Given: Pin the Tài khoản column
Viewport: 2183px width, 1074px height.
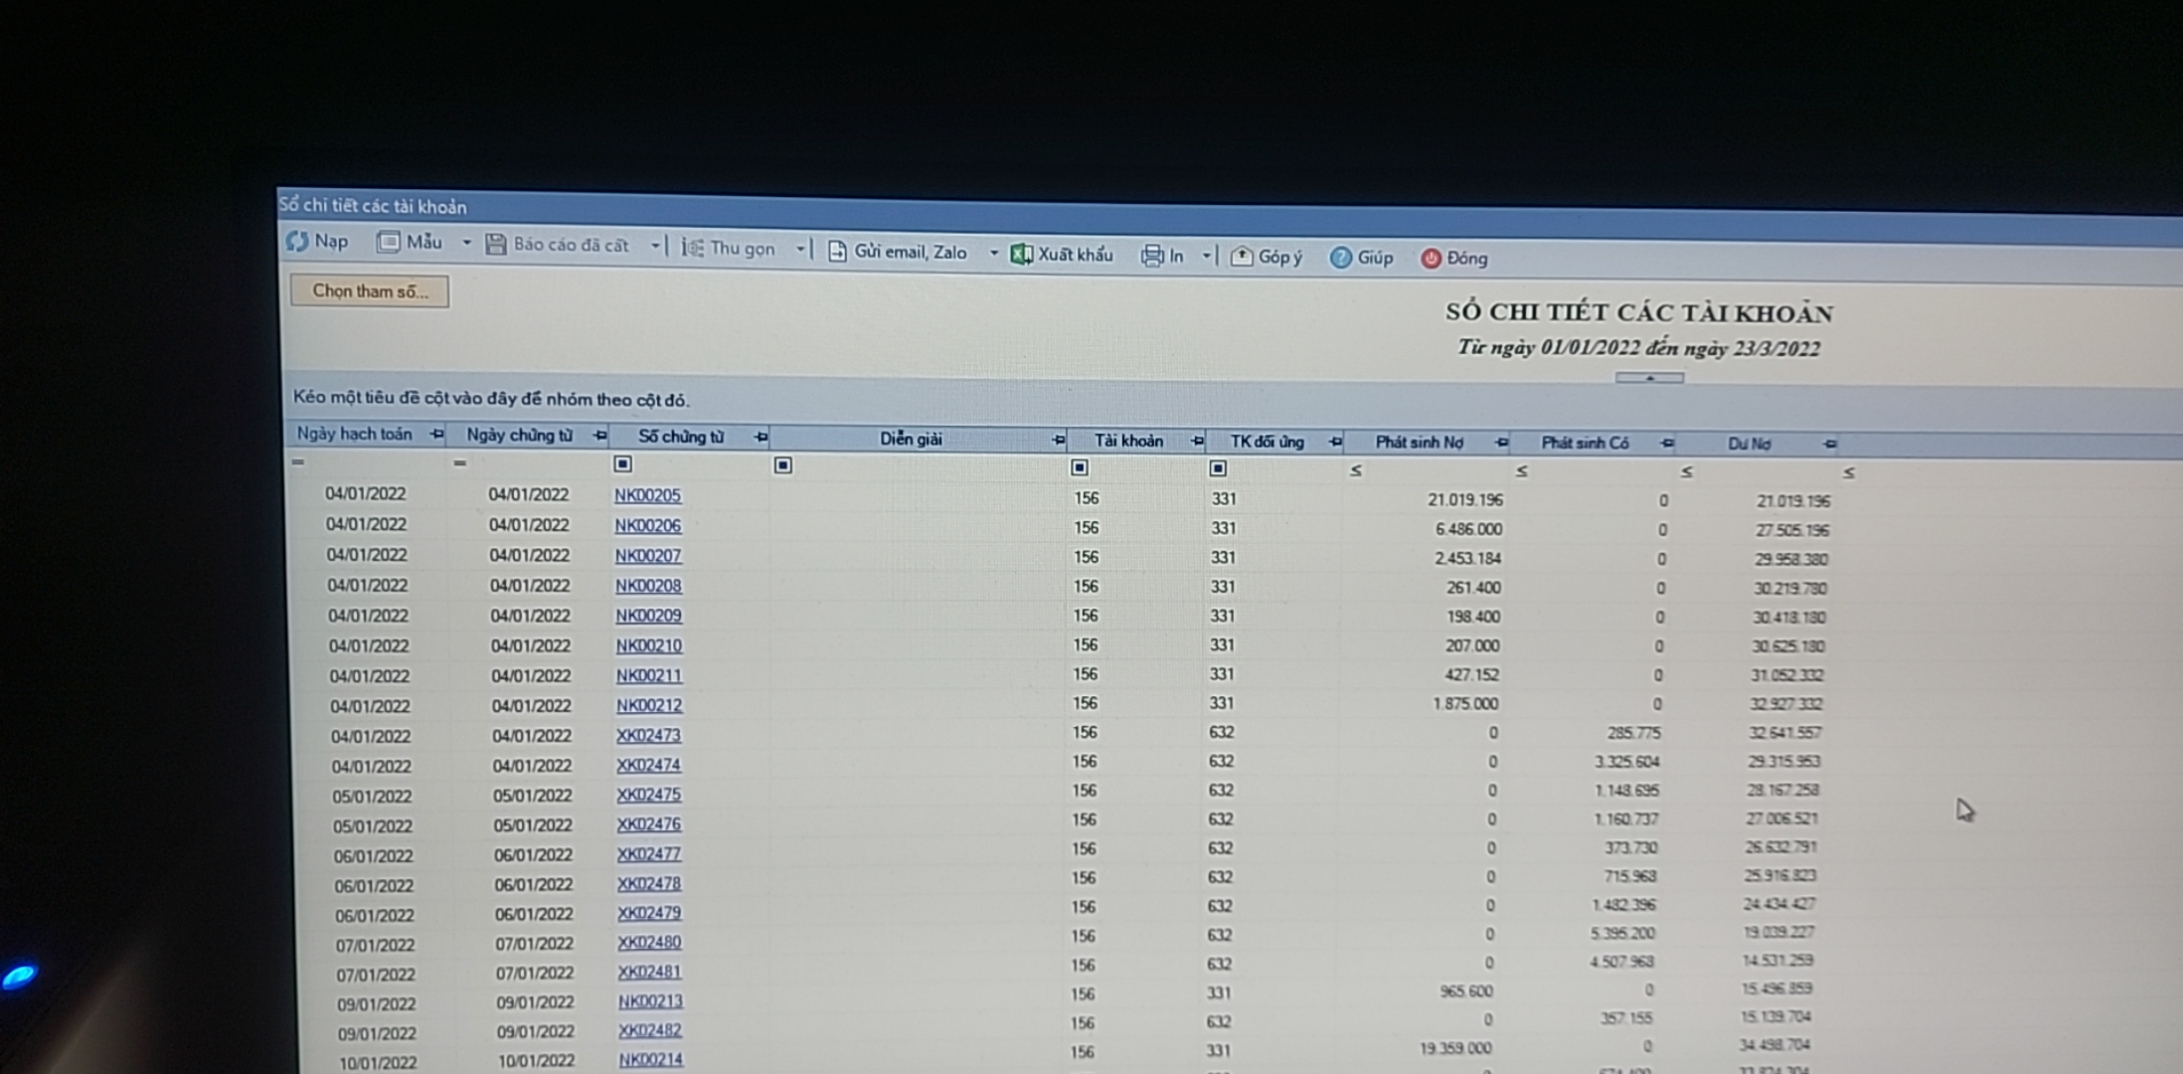Looking at the screenshot, I should (x=1197, y=441).
